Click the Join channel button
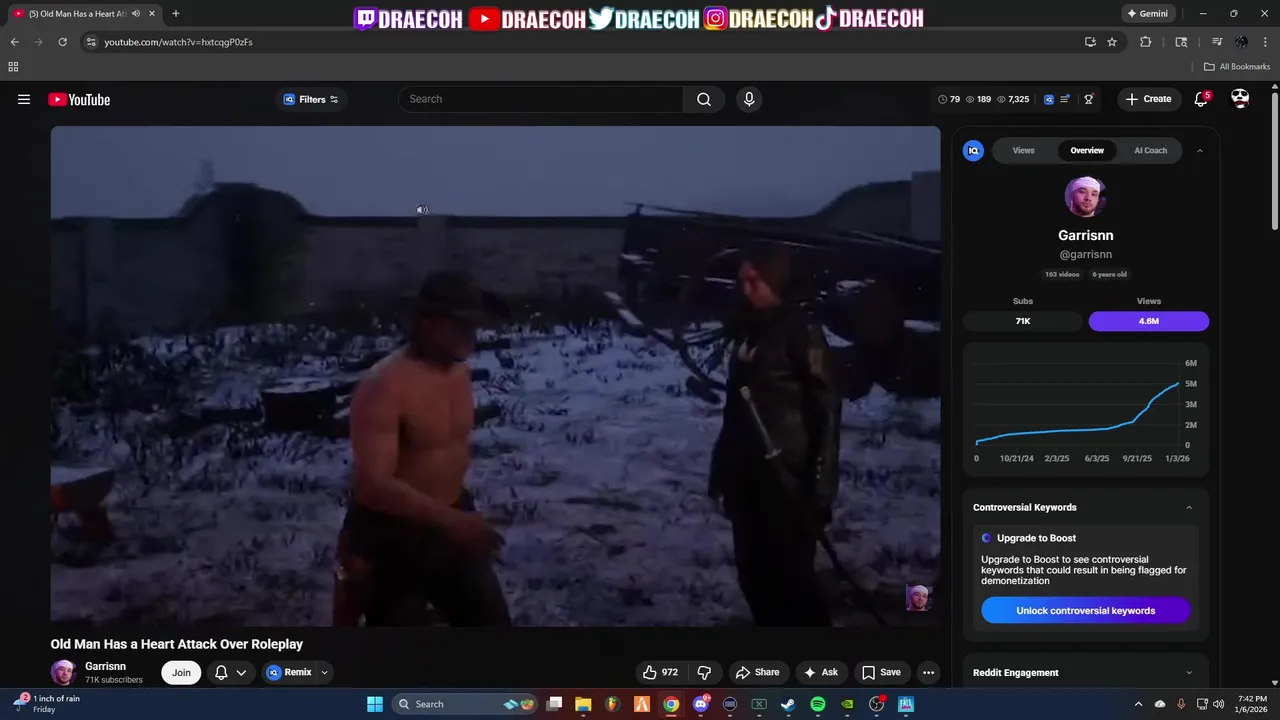This screenshot has width=1280, height=720. 181,672
